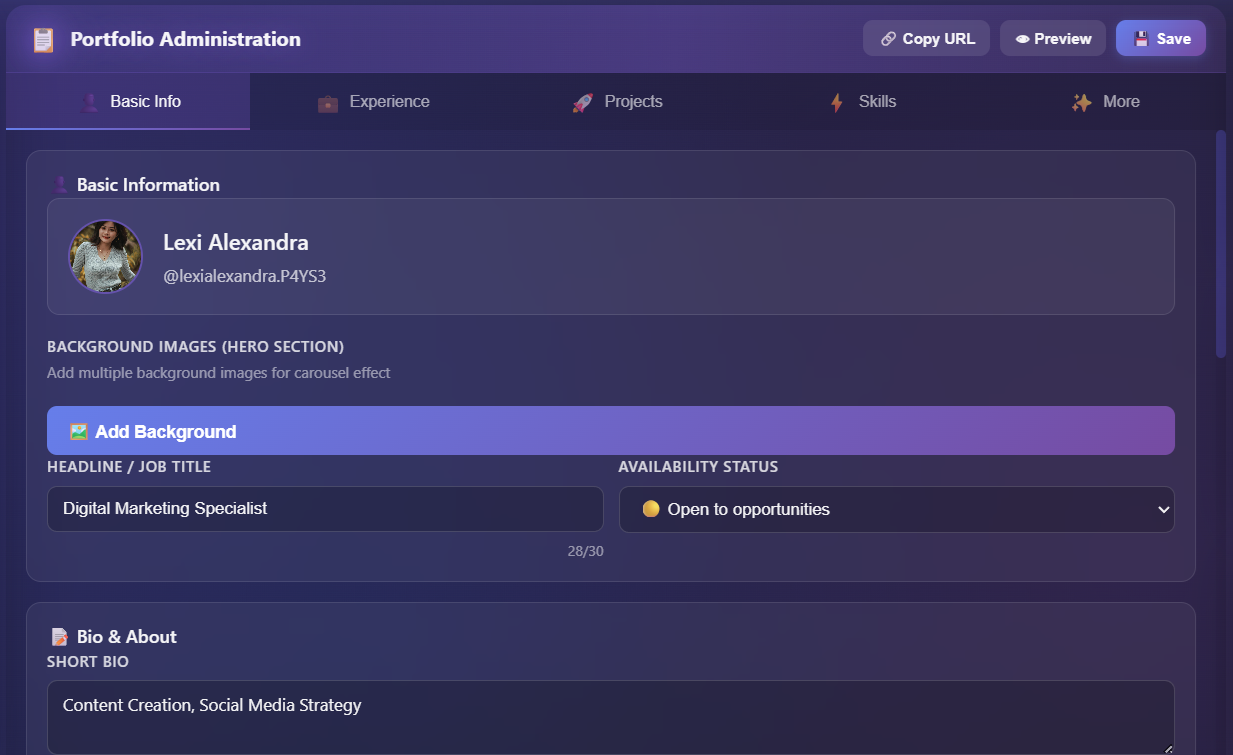Open the Availability Status dropdown
This screenshot has height=755, width=1233.
(x=897, y=509)
